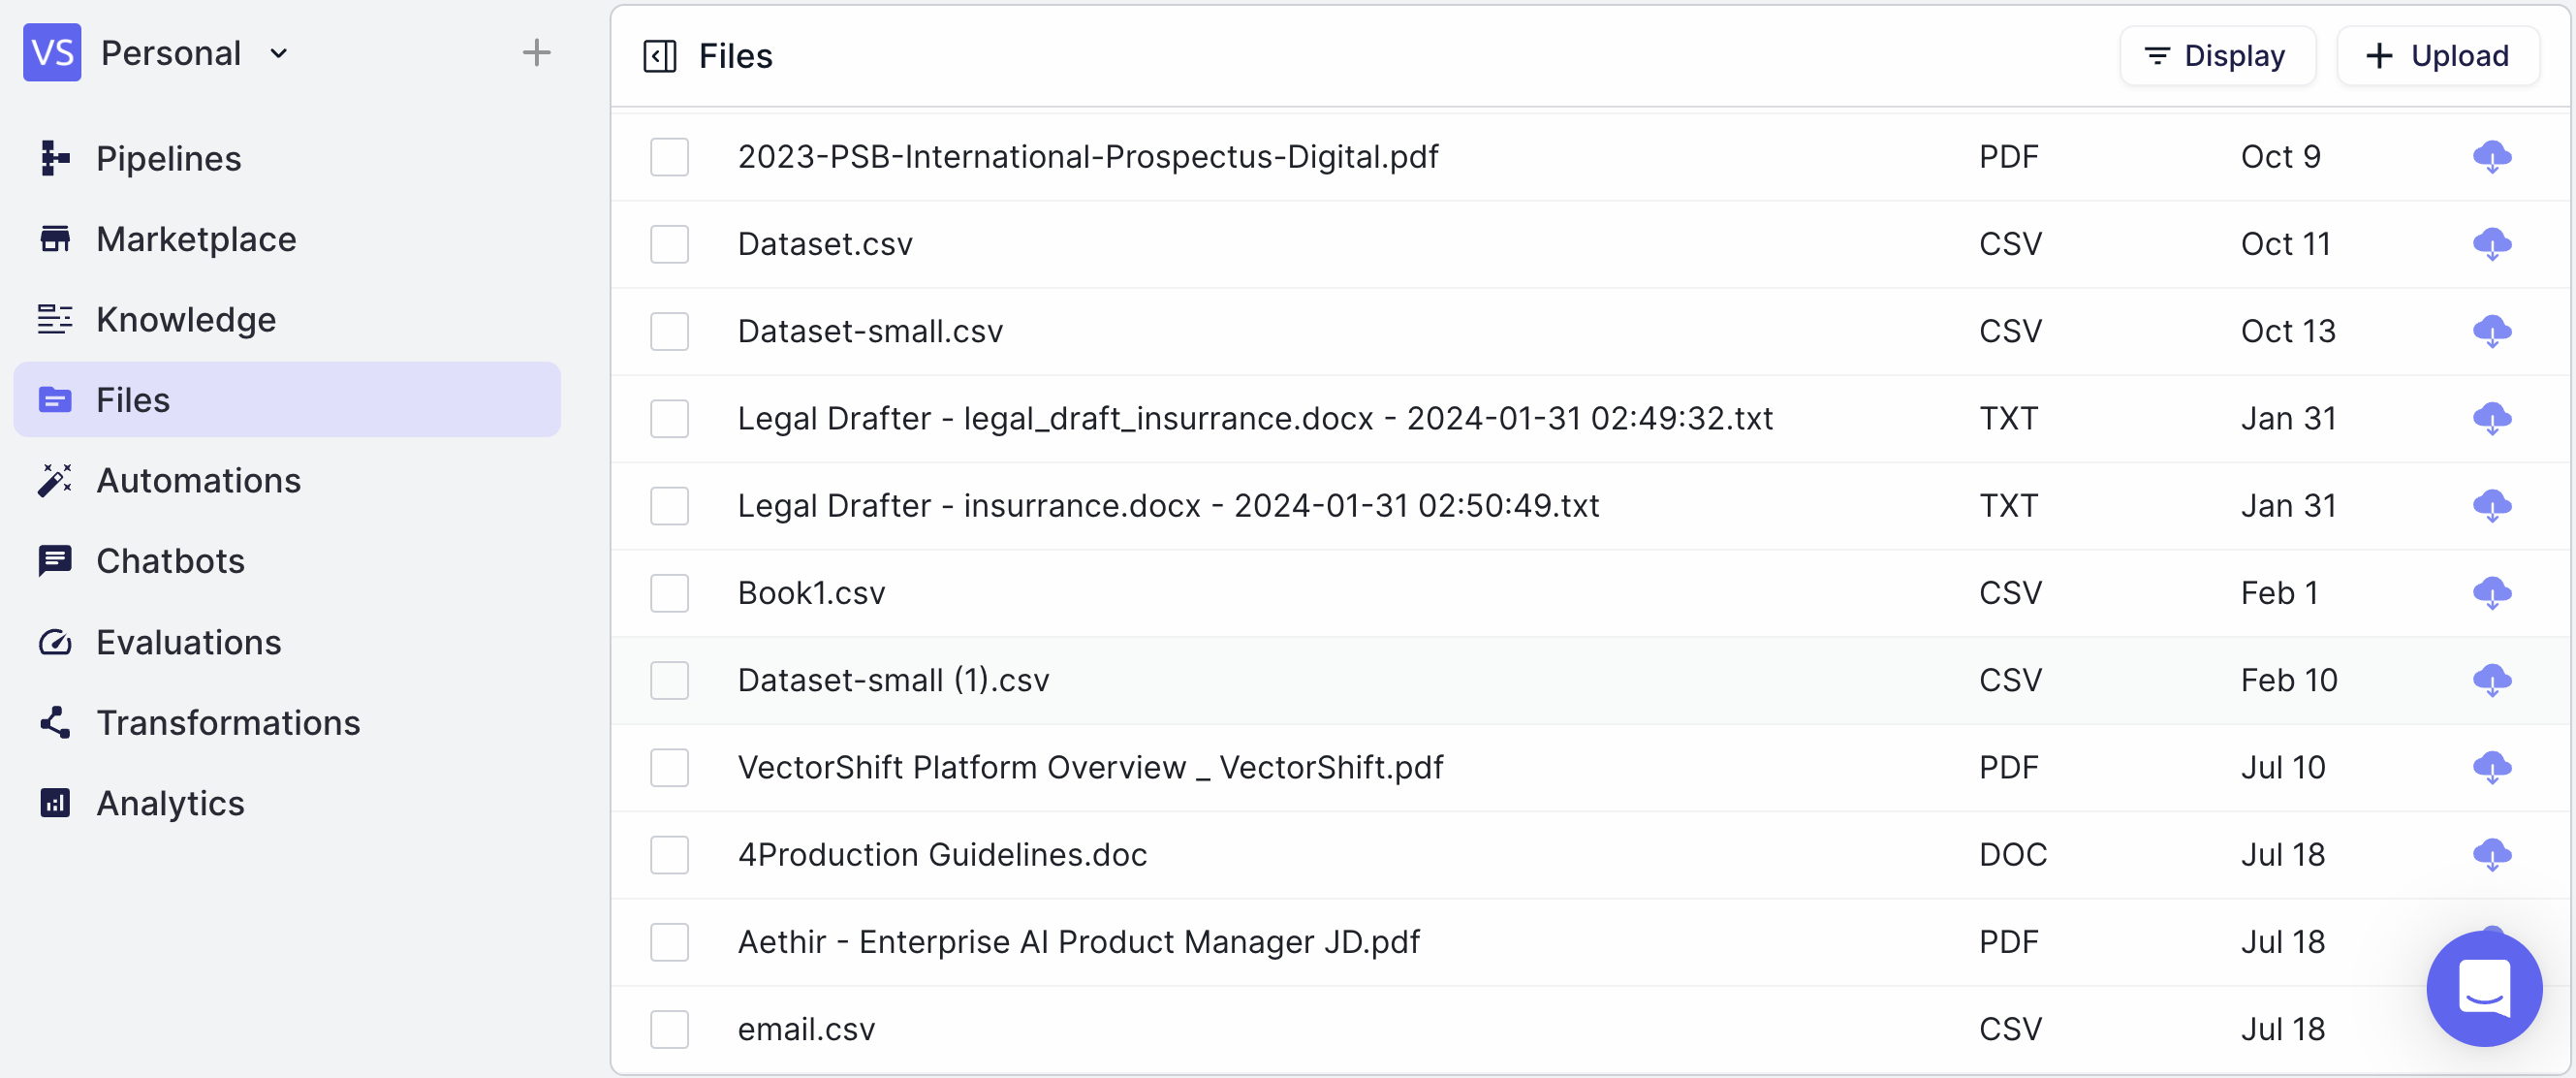This screenshot has width=2576, height=1078.
Task: Go to the Chatbots section
Action: point(287,561)
